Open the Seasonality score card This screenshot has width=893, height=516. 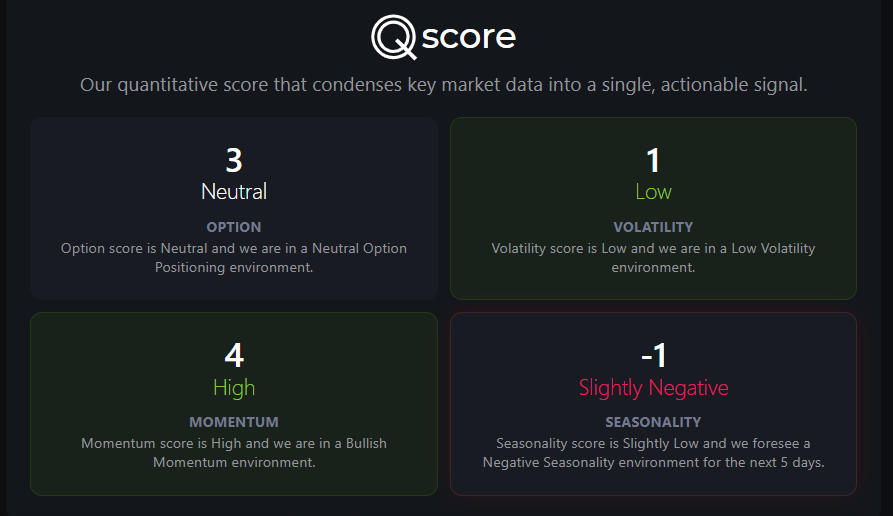(653, 404)
